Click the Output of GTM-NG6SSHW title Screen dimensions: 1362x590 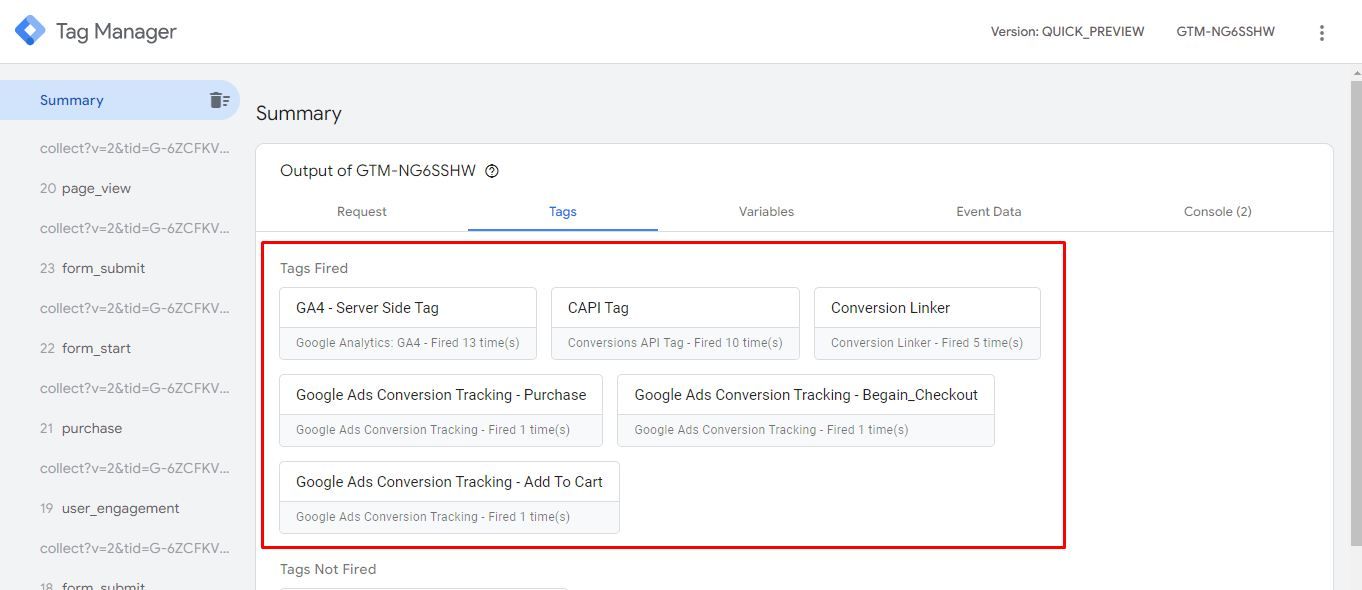click(378, 171)
